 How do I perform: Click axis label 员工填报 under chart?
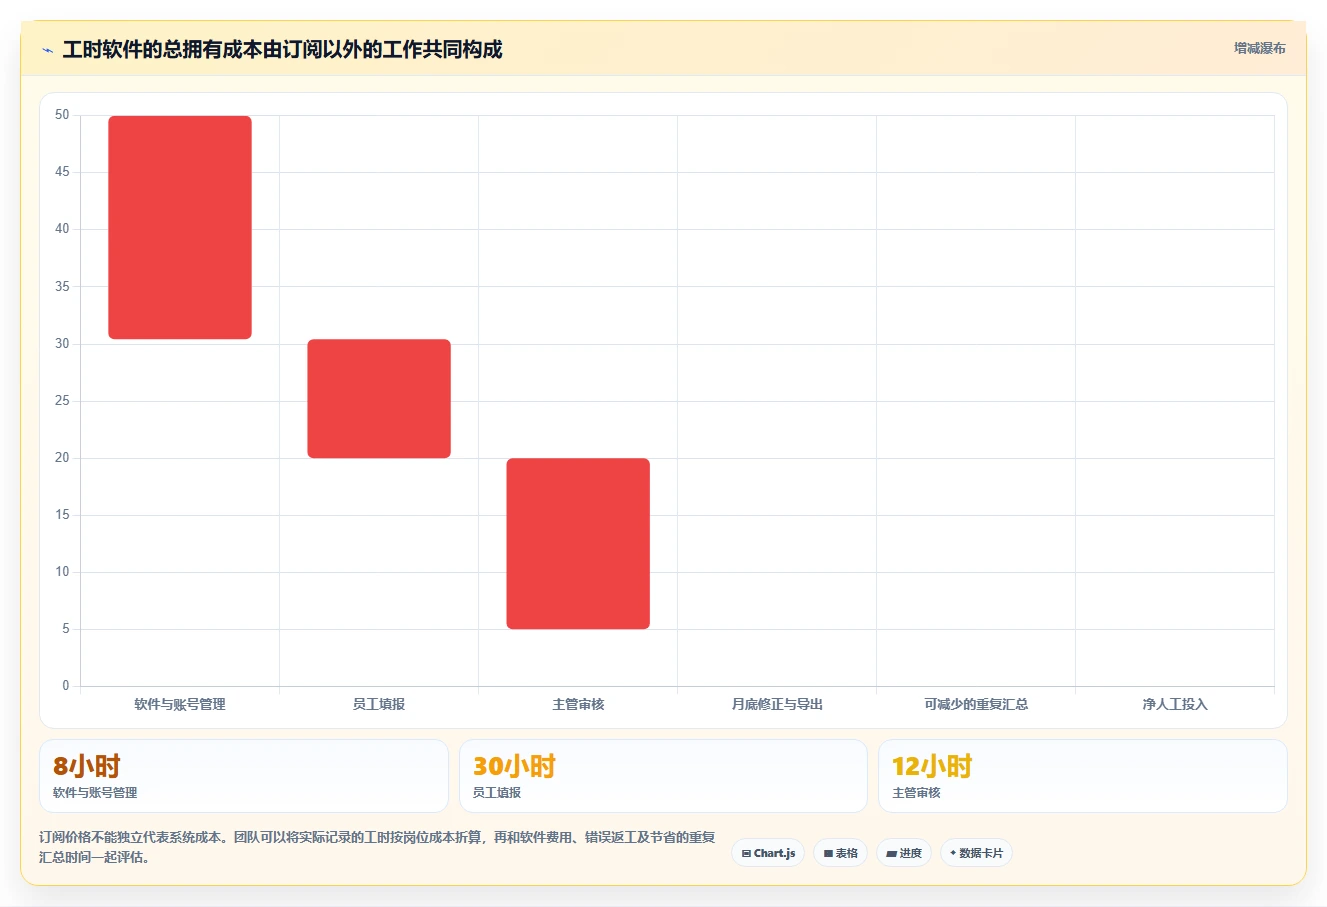[379, 704]
